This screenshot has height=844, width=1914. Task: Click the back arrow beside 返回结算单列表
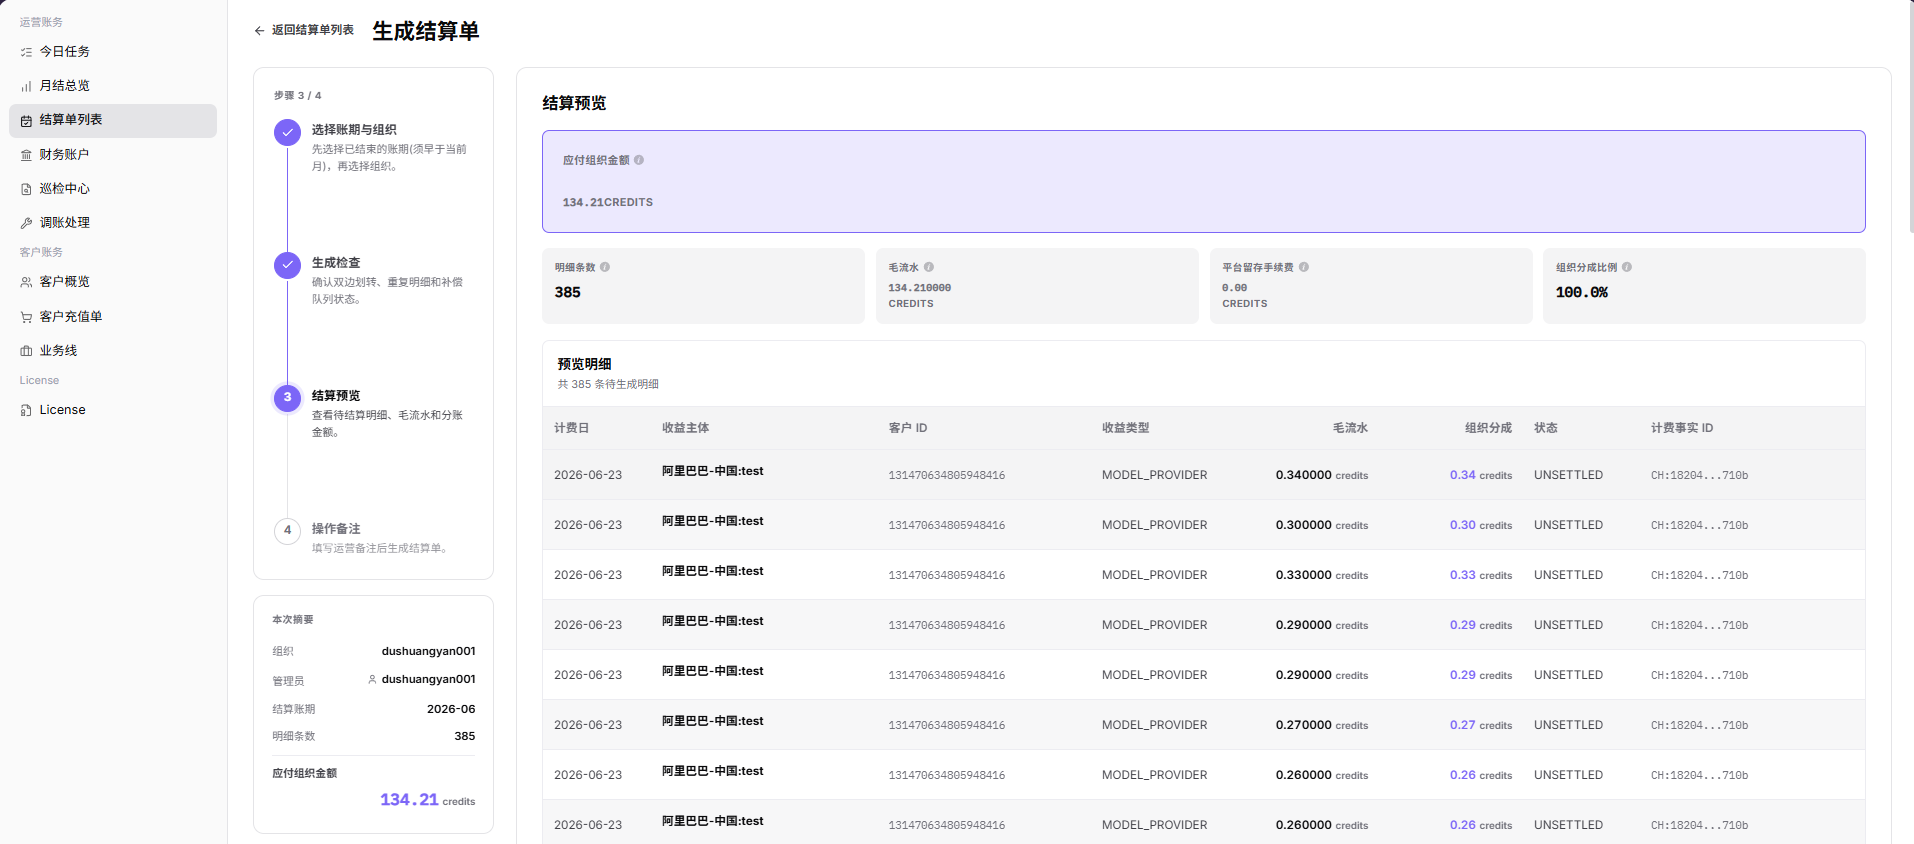coord(259,31)
